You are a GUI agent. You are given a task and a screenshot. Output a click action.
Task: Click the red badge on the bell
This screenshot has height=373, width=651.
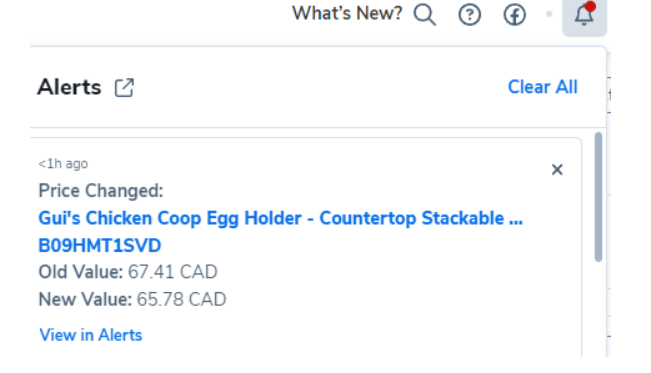590,6
